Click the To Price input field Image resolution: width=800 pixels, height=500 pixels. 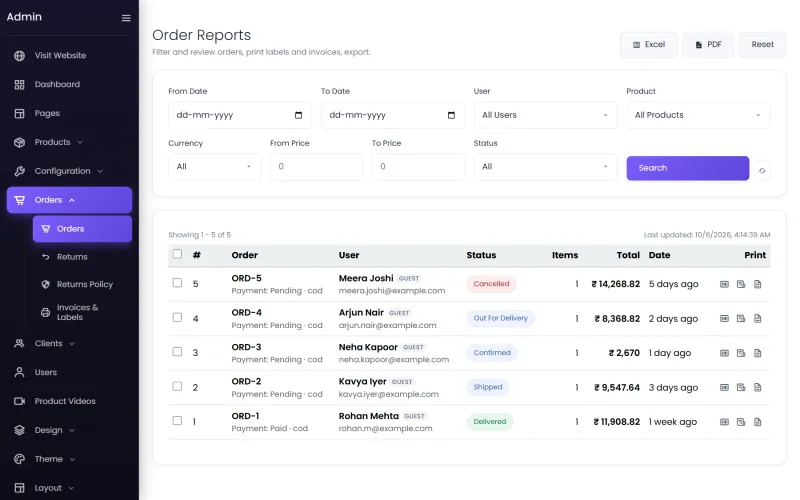point(418,167)
